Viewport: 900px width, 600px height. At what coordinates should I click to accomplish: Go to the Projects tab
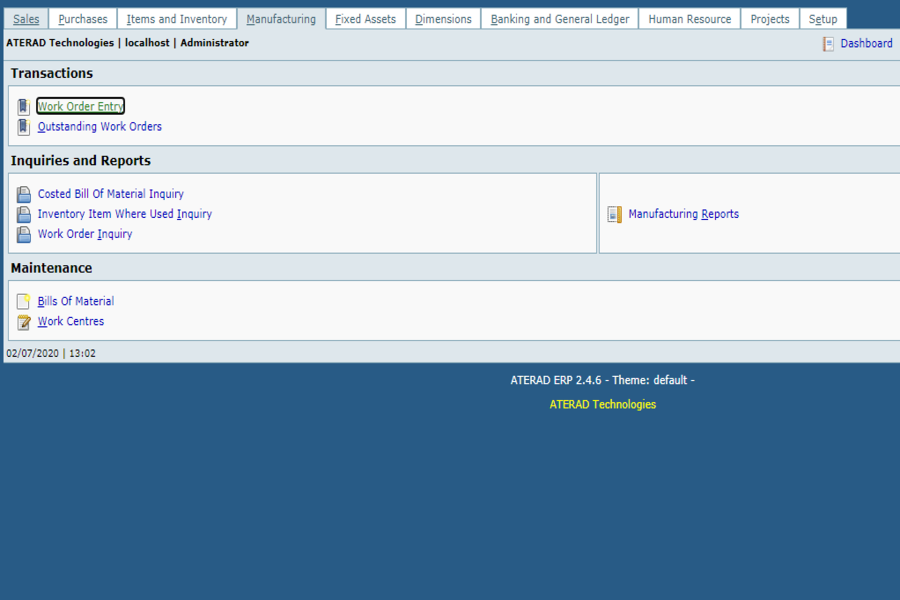coord(770,19)
